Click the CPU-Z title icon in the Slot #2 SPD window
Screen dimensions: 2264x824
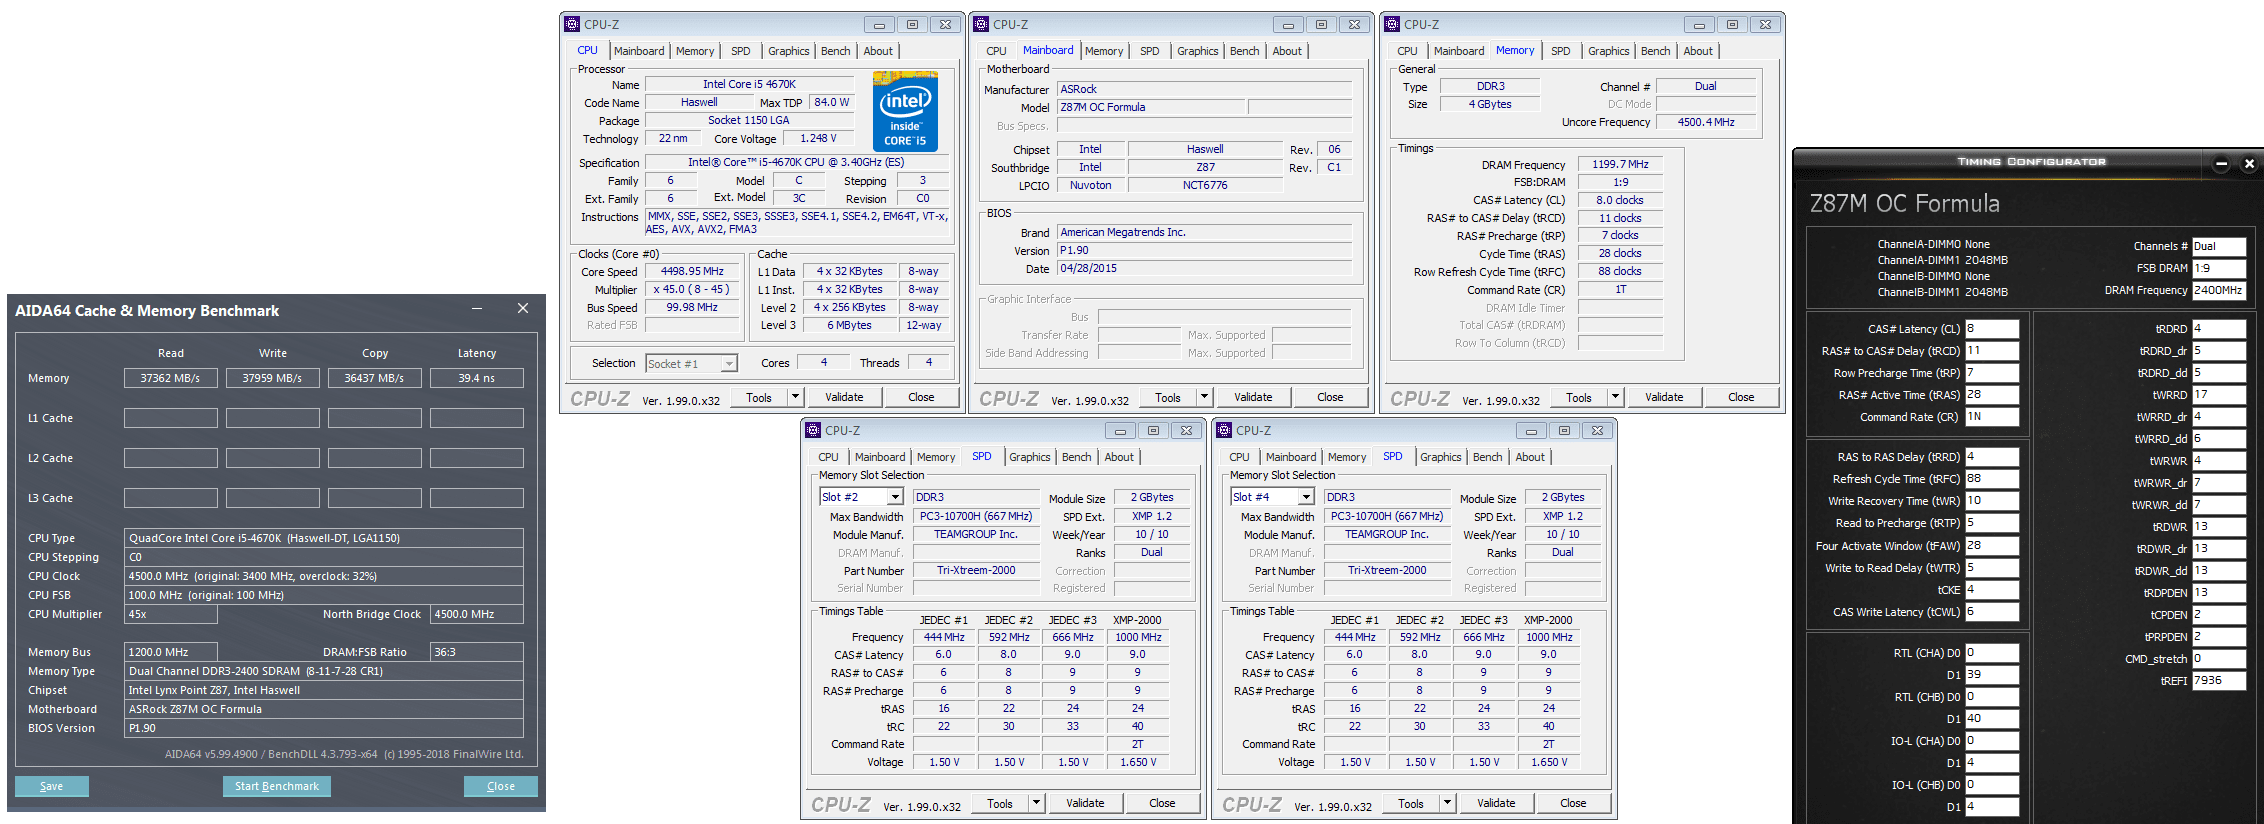pyautogui.click(x=813, y=430)
